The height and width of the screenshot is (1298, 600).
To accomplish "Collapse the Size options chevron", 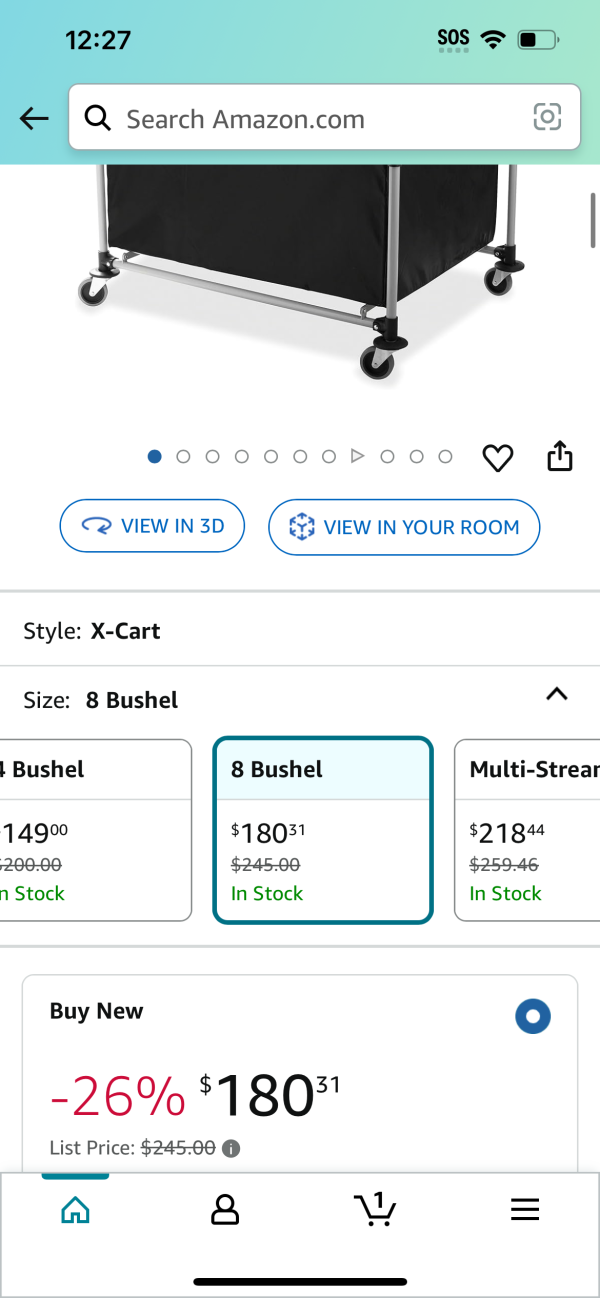I will [x=557, y=694].
